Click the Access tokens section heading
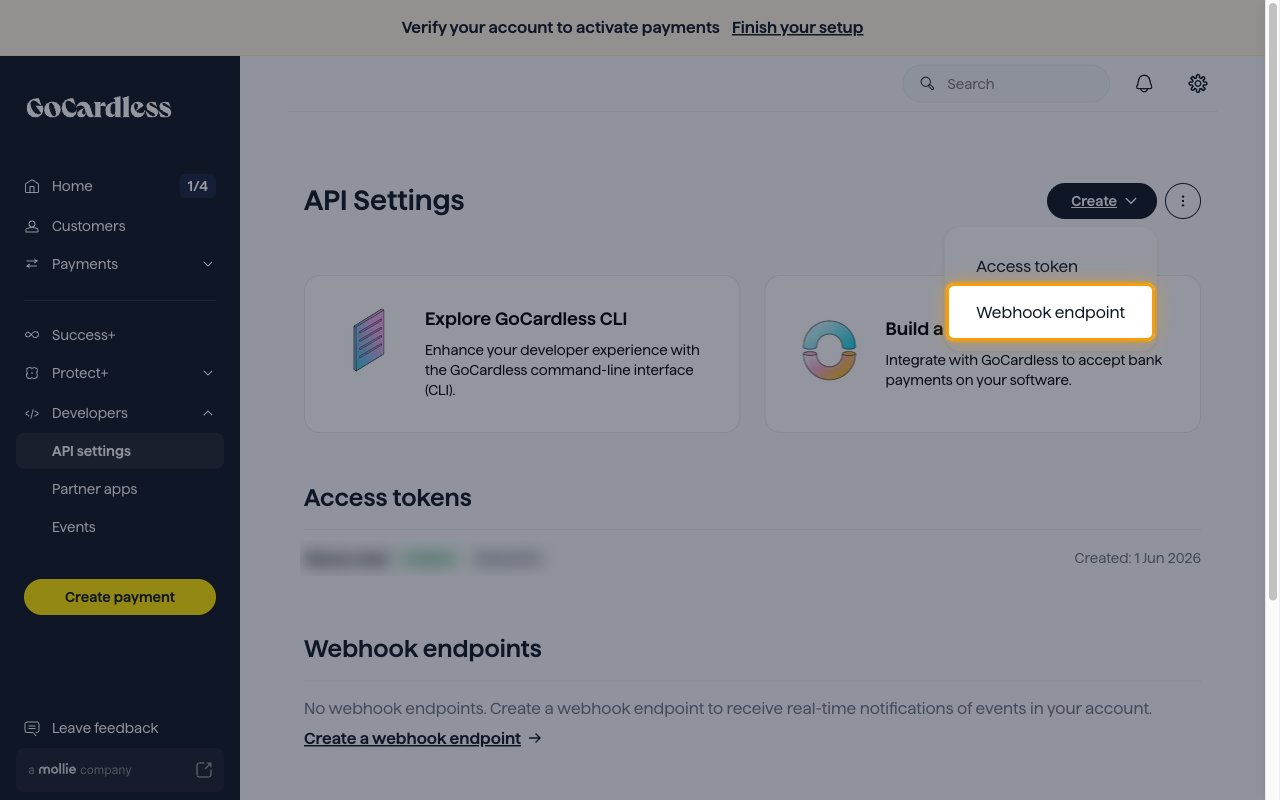 click(388, 498)
